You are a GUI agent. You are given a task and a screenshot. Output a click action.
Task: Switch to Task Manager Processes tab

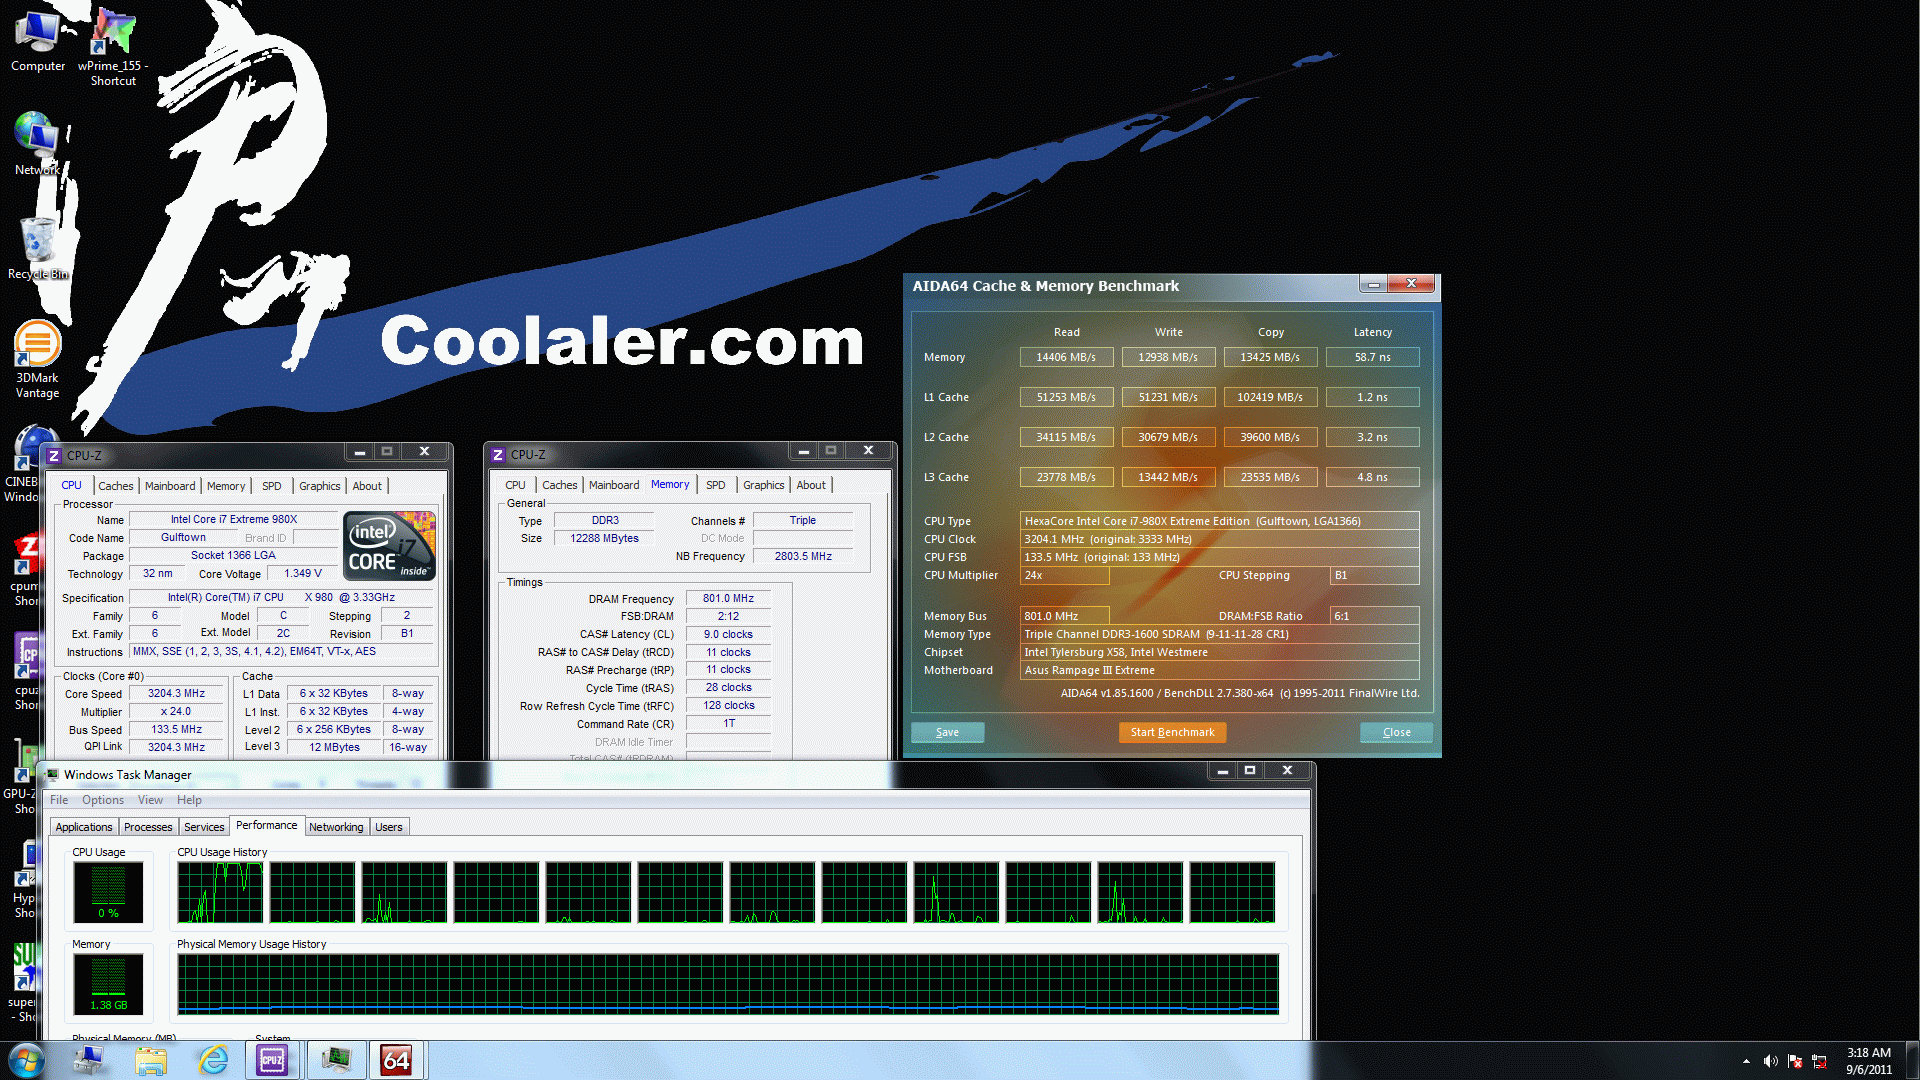coord(148,827)
